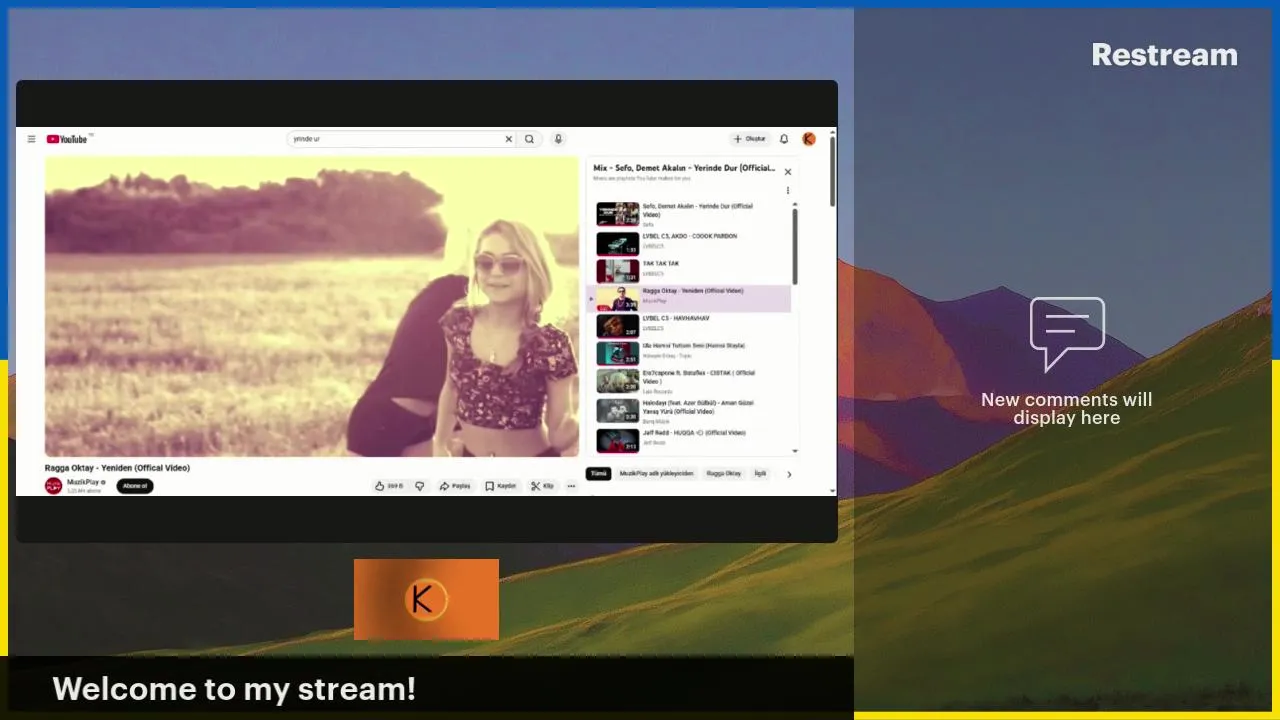Start voice search with the microphone icon
Viewport: 1280px width, 720px height.
(558, 139)
